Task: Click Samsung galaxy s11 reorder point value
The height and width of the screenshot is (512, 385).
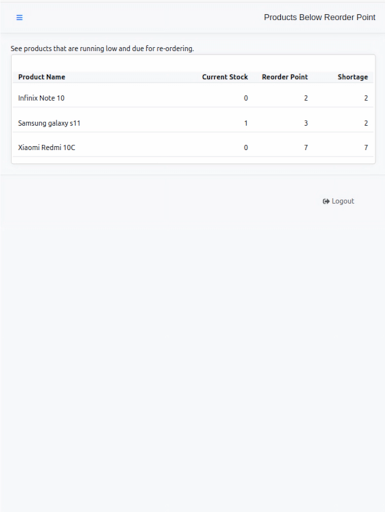Action: pyautogui.click(x=306, y=123)
